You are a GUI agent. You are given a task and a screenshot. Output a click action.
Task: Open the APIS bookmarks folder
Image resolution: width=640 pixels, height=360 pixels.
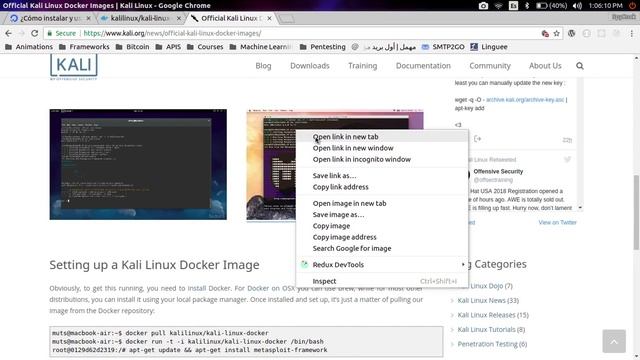coord(168,47)
